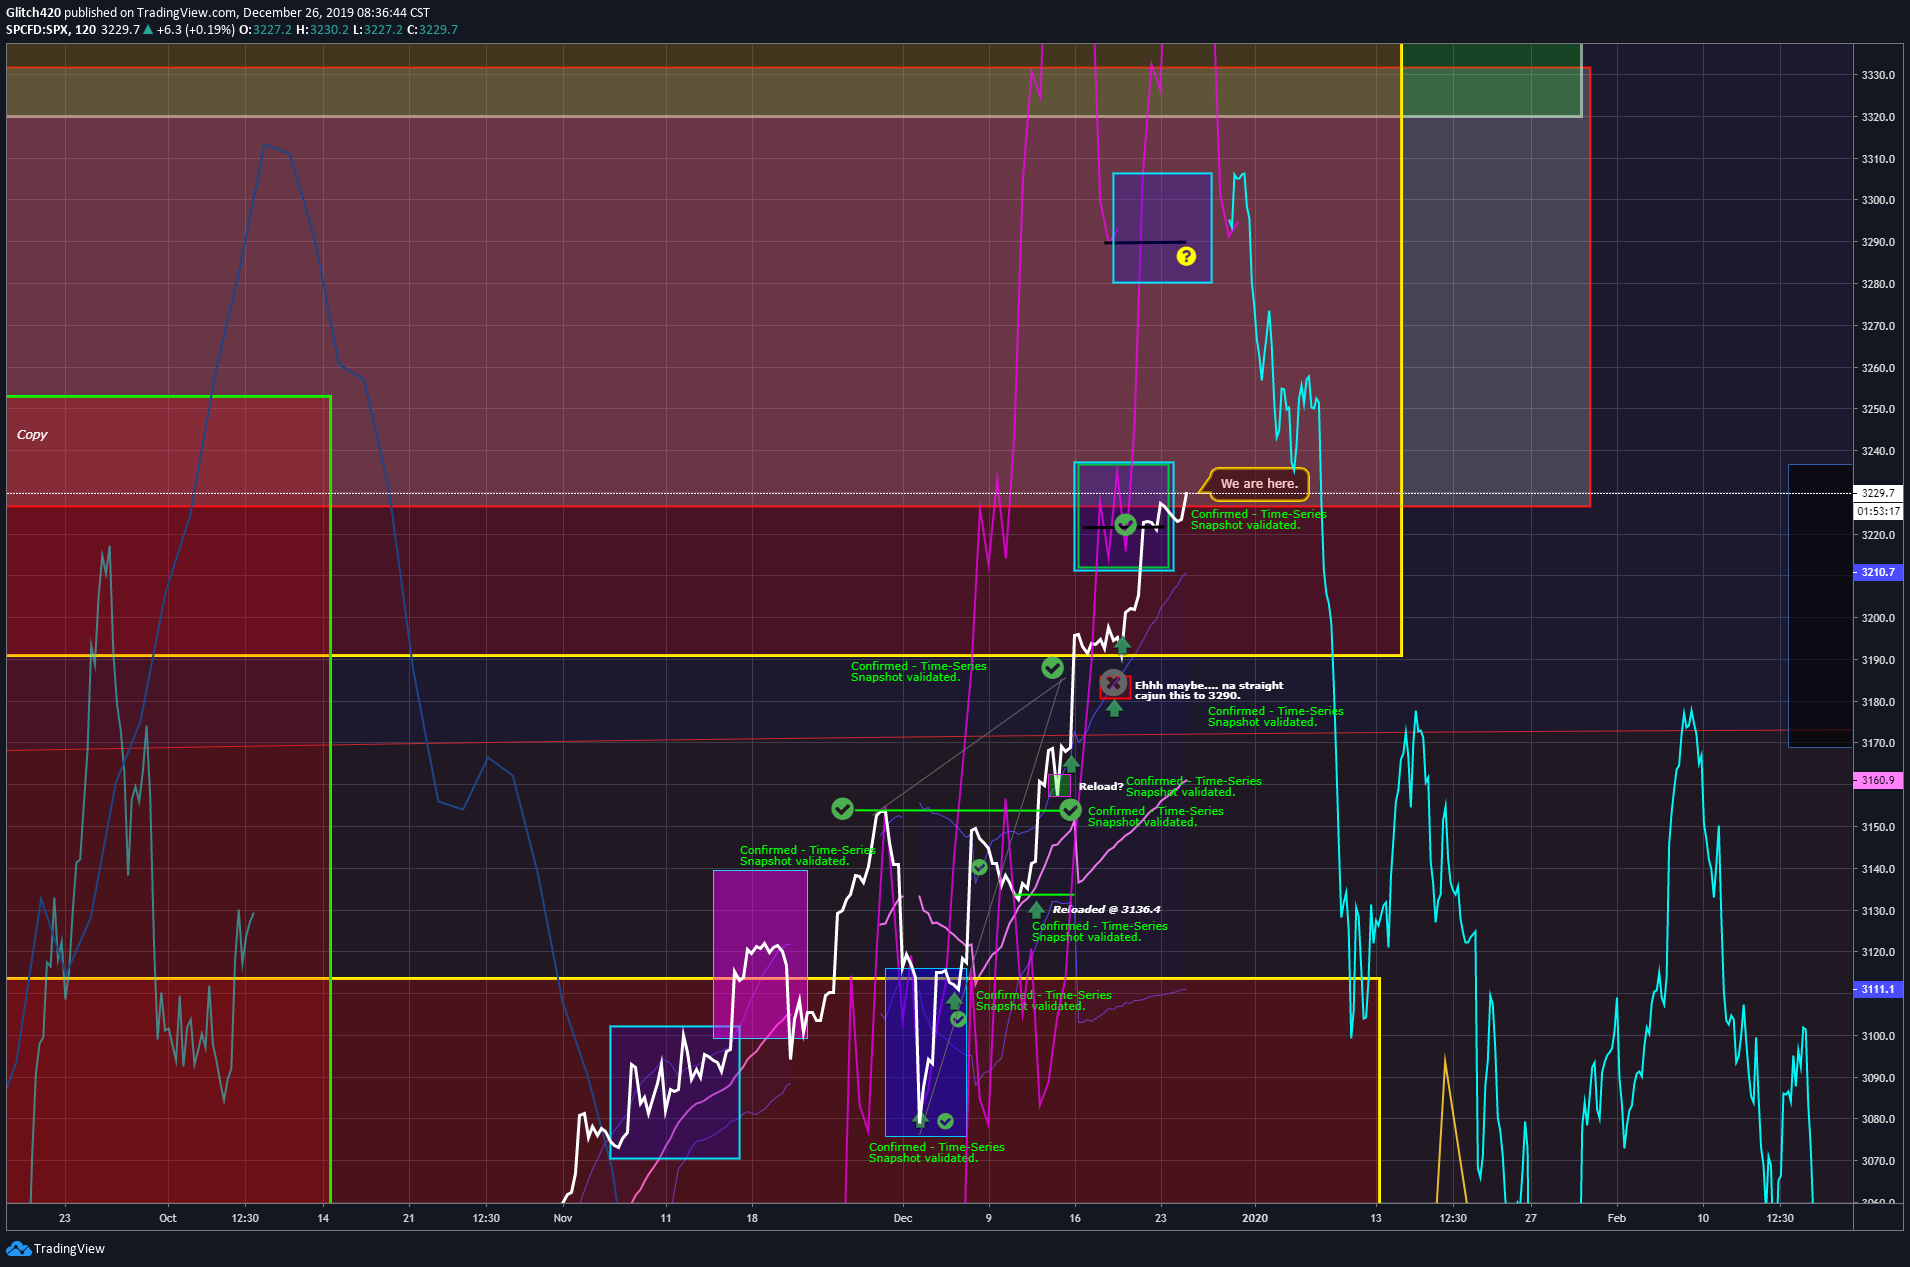Screen dimensions: 1910x1267
Task: Click the 'Reload?' annotation text
Action: [1100, 786]
